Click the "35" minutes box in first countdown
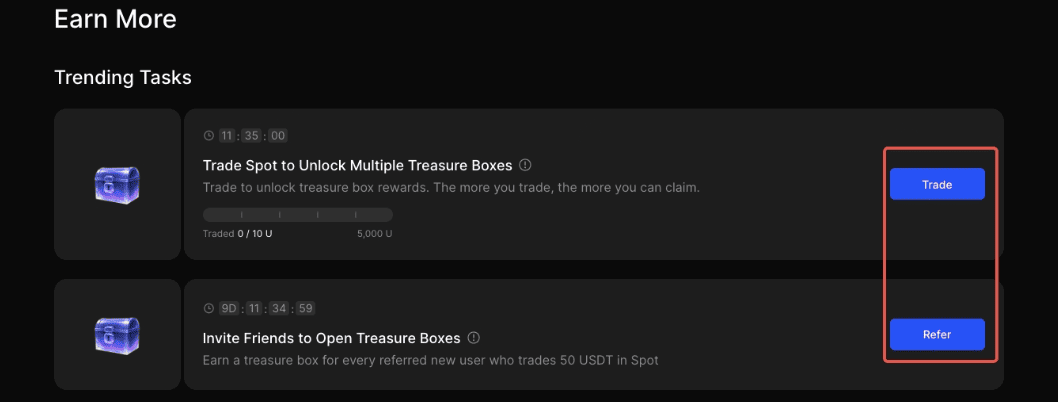Viewport: 1058px width, 402px height. click(x=253, y=136)
